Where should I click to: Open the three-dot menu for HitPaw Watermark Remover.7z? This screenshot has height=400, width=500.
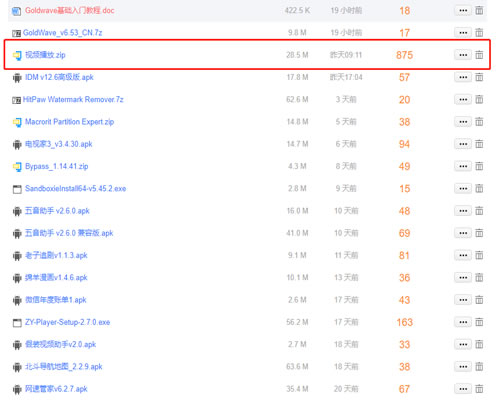(463, 100)
